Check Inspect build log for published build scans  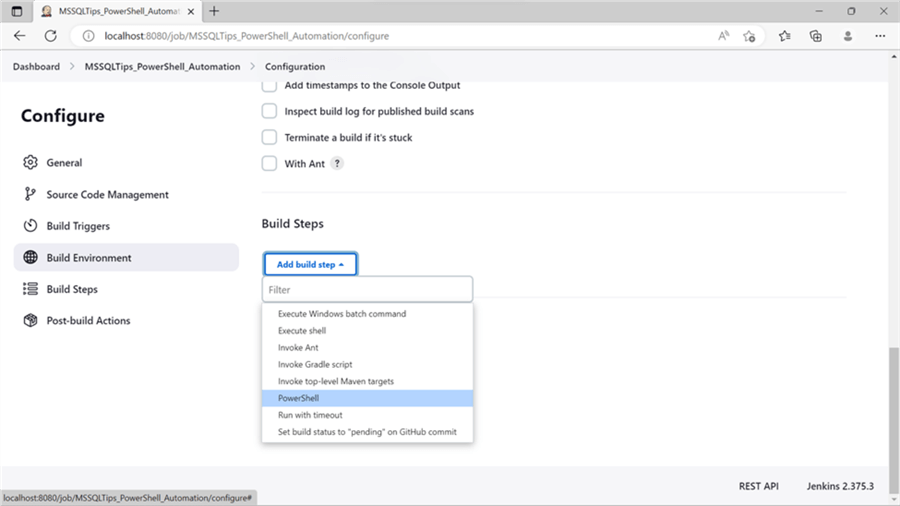269,111
